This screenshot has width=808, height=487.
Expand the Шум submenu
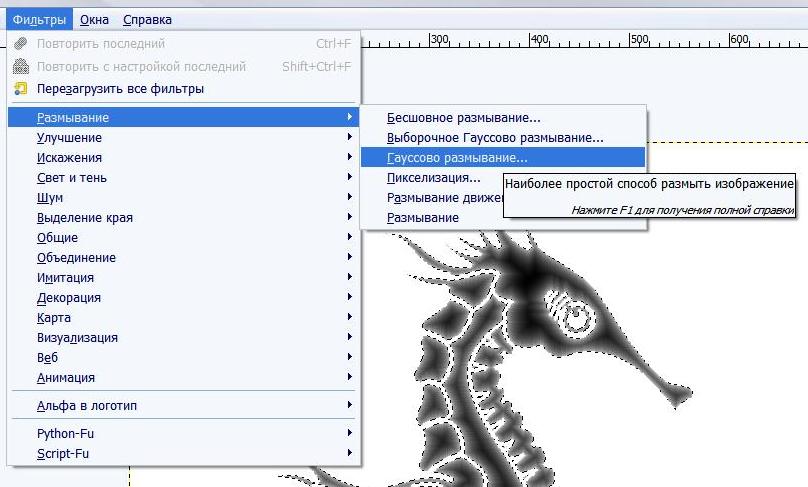[x=184, y=198]
